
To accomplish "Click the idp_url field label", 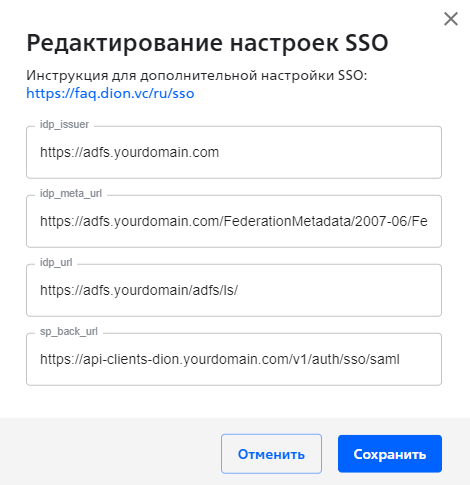I will [56, 262].
